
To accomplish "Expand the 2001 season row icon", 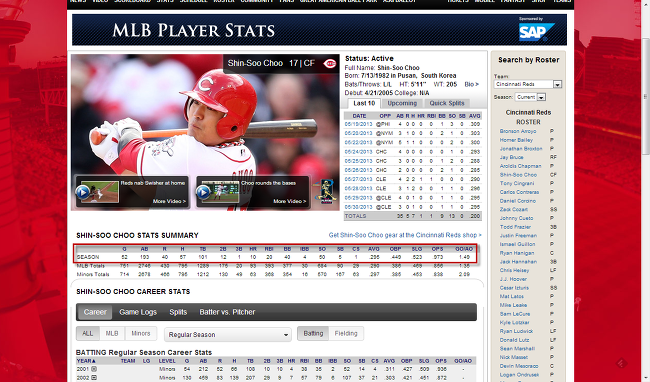I will [x=94, y=369].
